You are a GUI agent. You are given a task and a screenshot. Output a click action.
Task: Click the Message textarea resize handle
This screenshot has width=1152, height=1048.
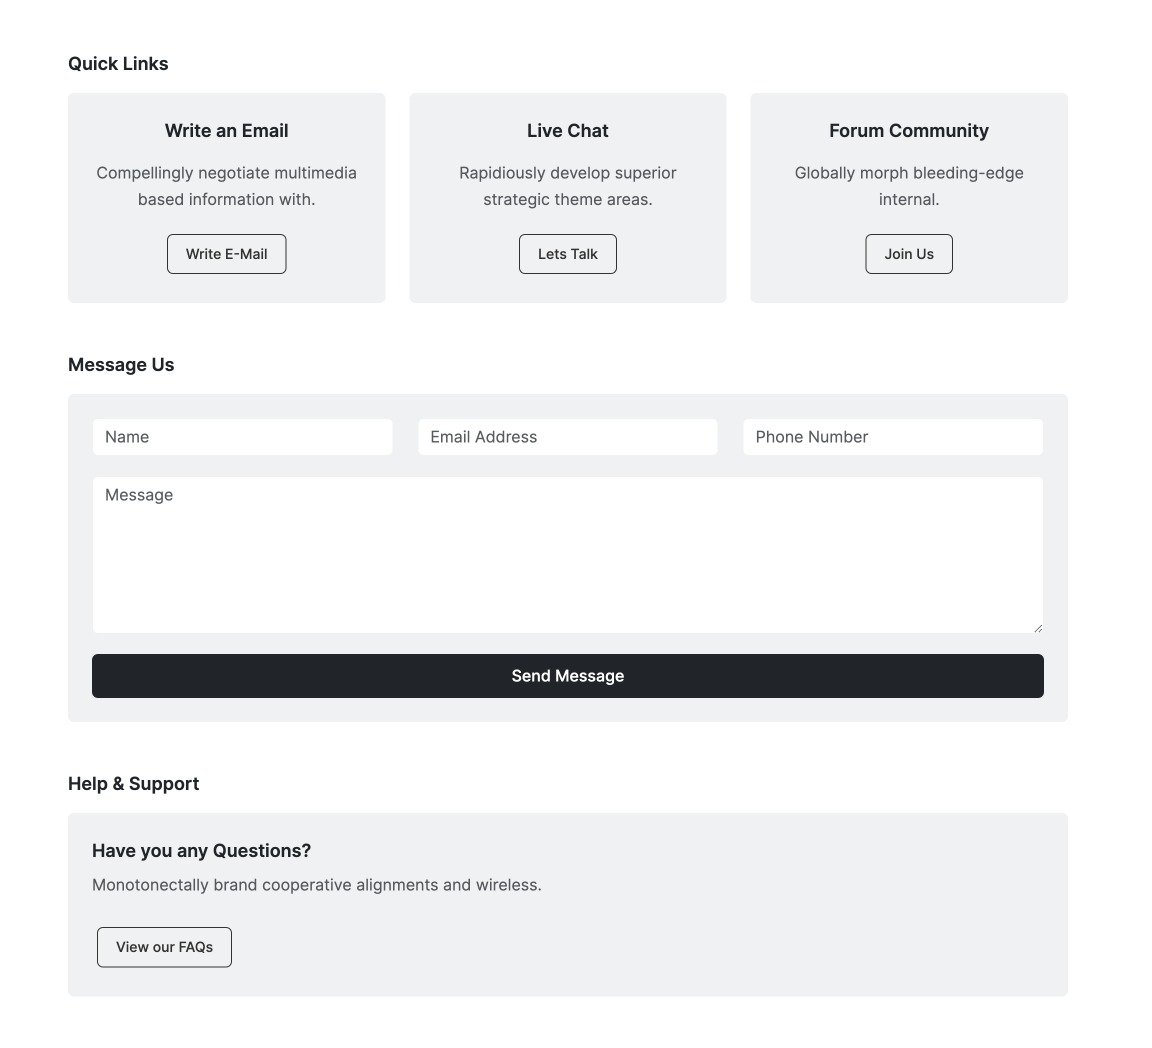pos(1038,628)
